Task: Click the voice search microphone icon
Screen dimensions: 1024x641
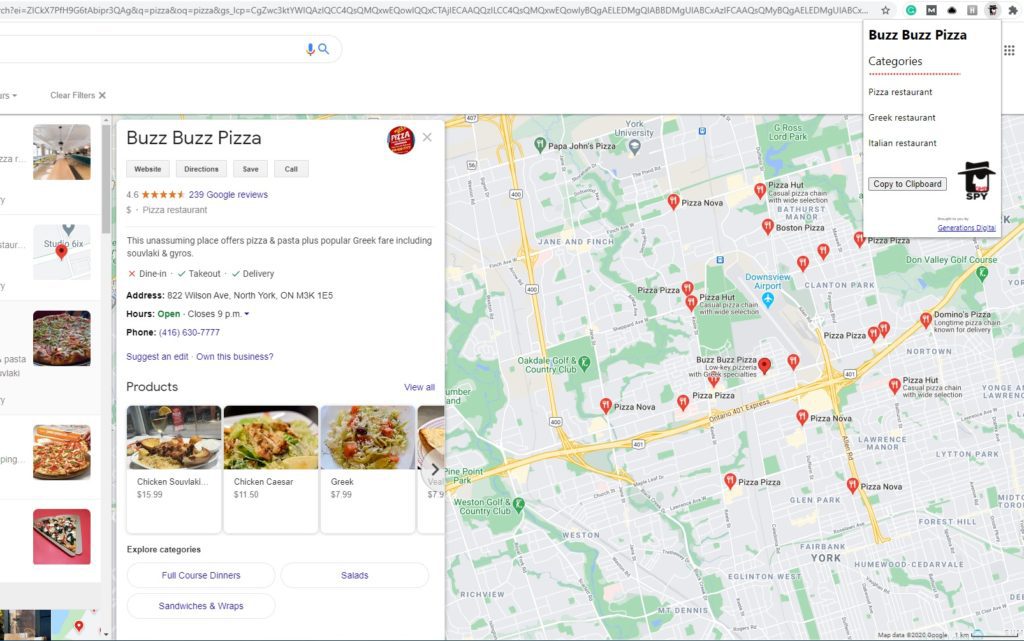Action: [310, 49]
